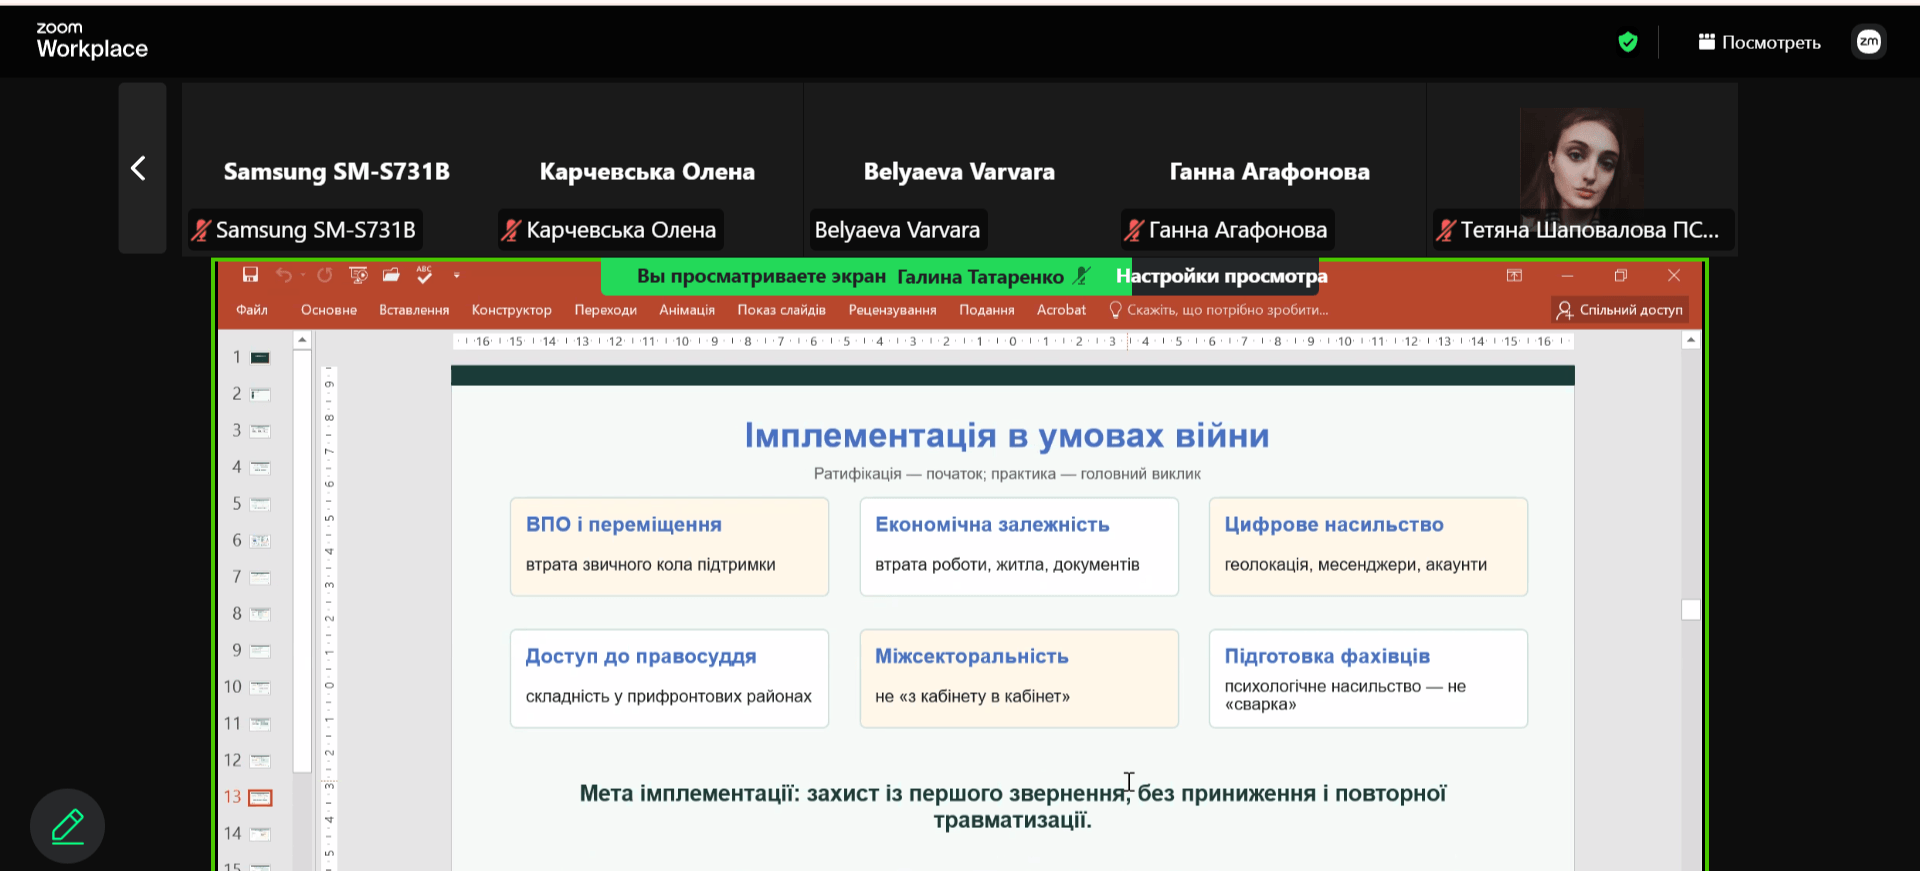
Task: Switch to the Основне tab
Action: (x=329, y=310)
